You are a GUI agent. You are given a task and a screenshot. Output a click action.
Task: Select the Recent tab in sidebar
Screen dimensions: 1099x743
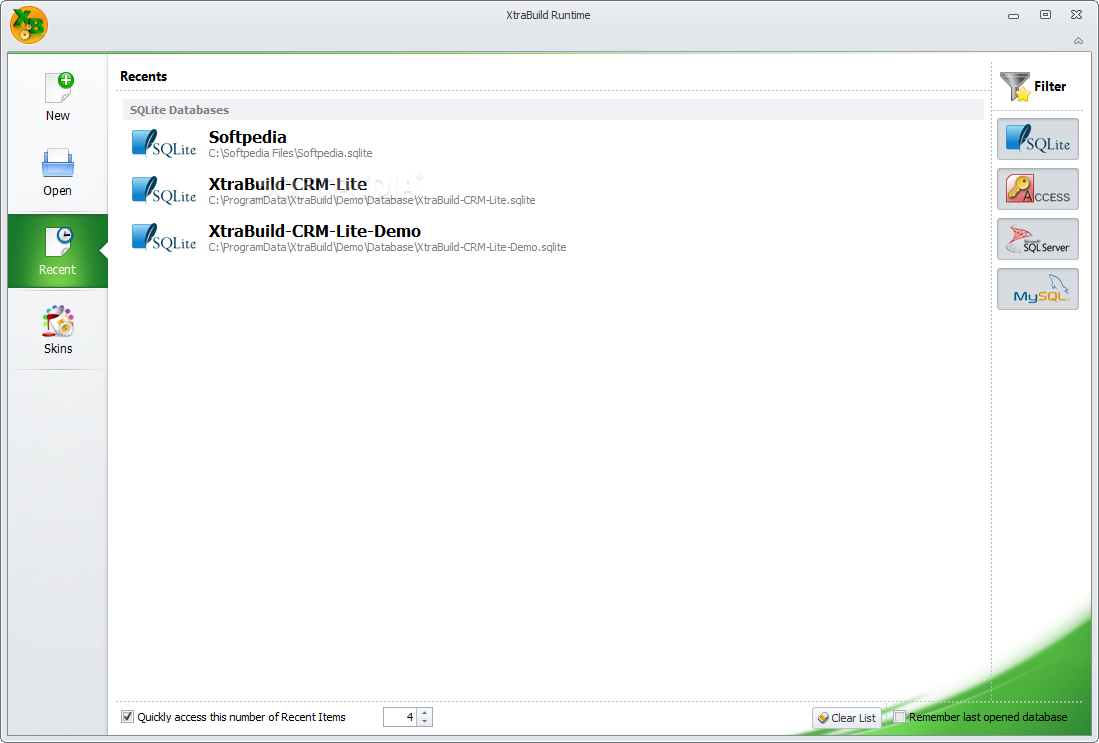click(x=57, y=251)
